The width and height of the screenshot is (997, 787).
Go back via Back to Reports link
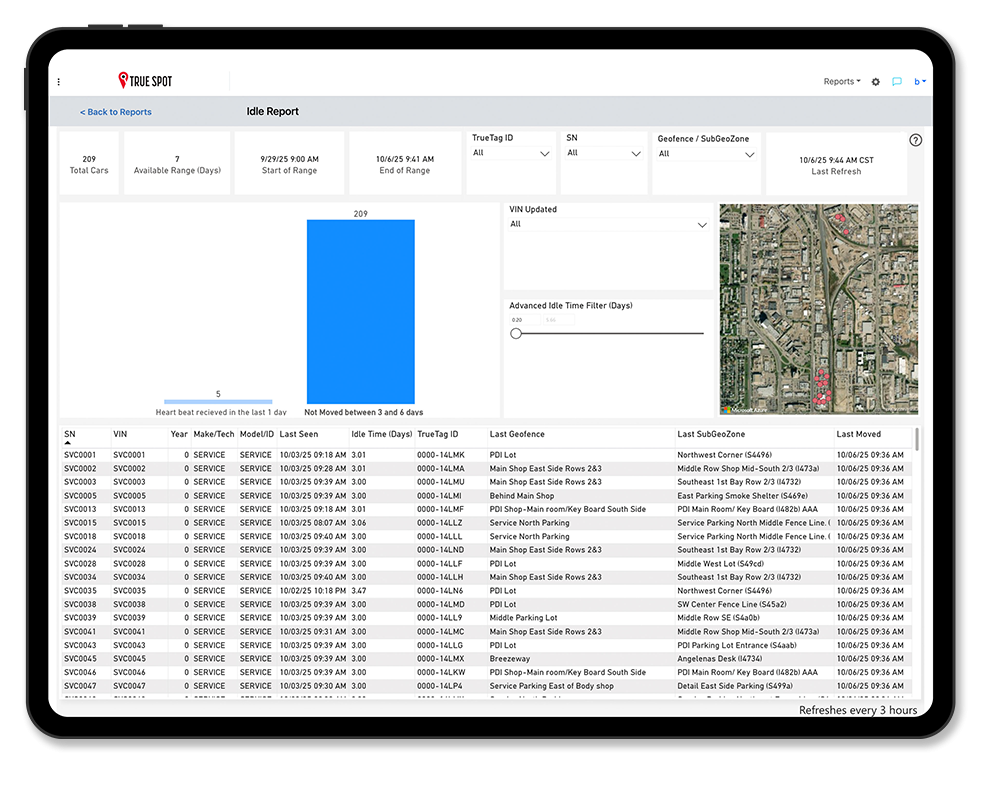(x=116, y=112)
